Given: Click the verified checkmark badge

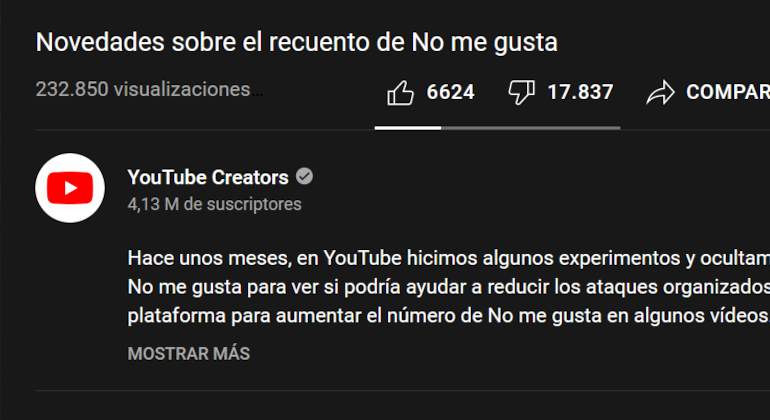Looking at the screenshot, I should tap(304, 176).
